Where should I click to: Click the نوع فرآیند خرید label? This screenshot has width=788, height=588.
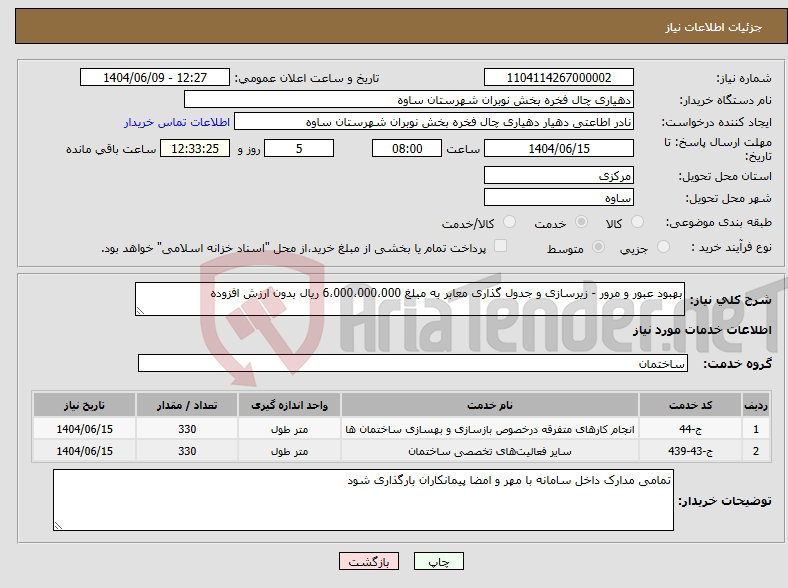click(x=732, y=247)
